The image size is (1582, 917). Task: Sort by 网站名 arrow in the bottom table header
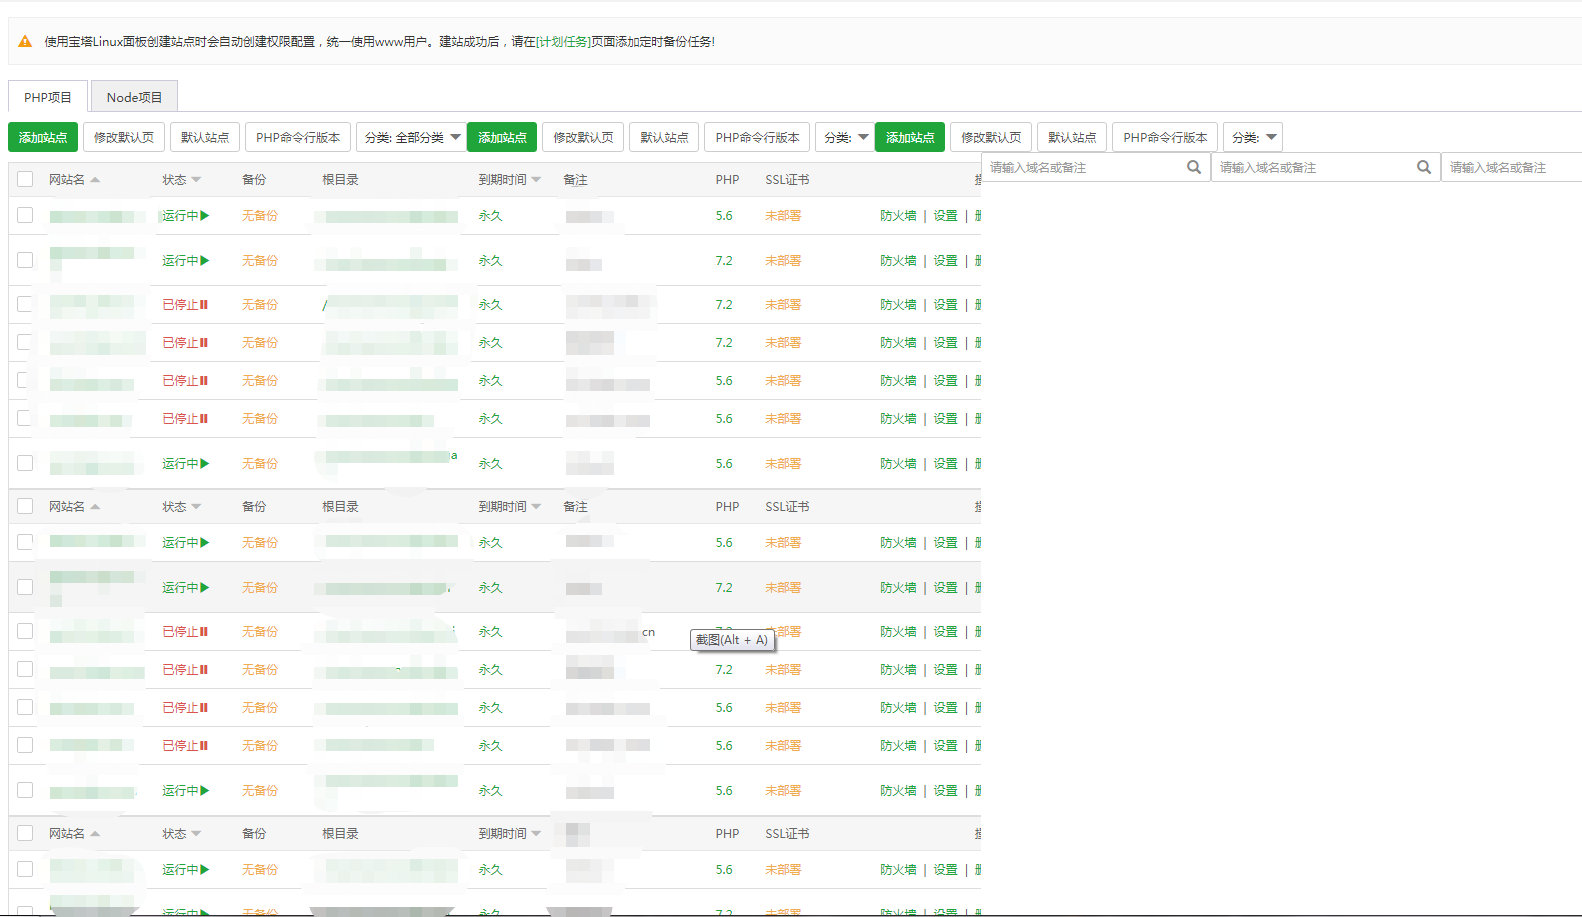95,834
